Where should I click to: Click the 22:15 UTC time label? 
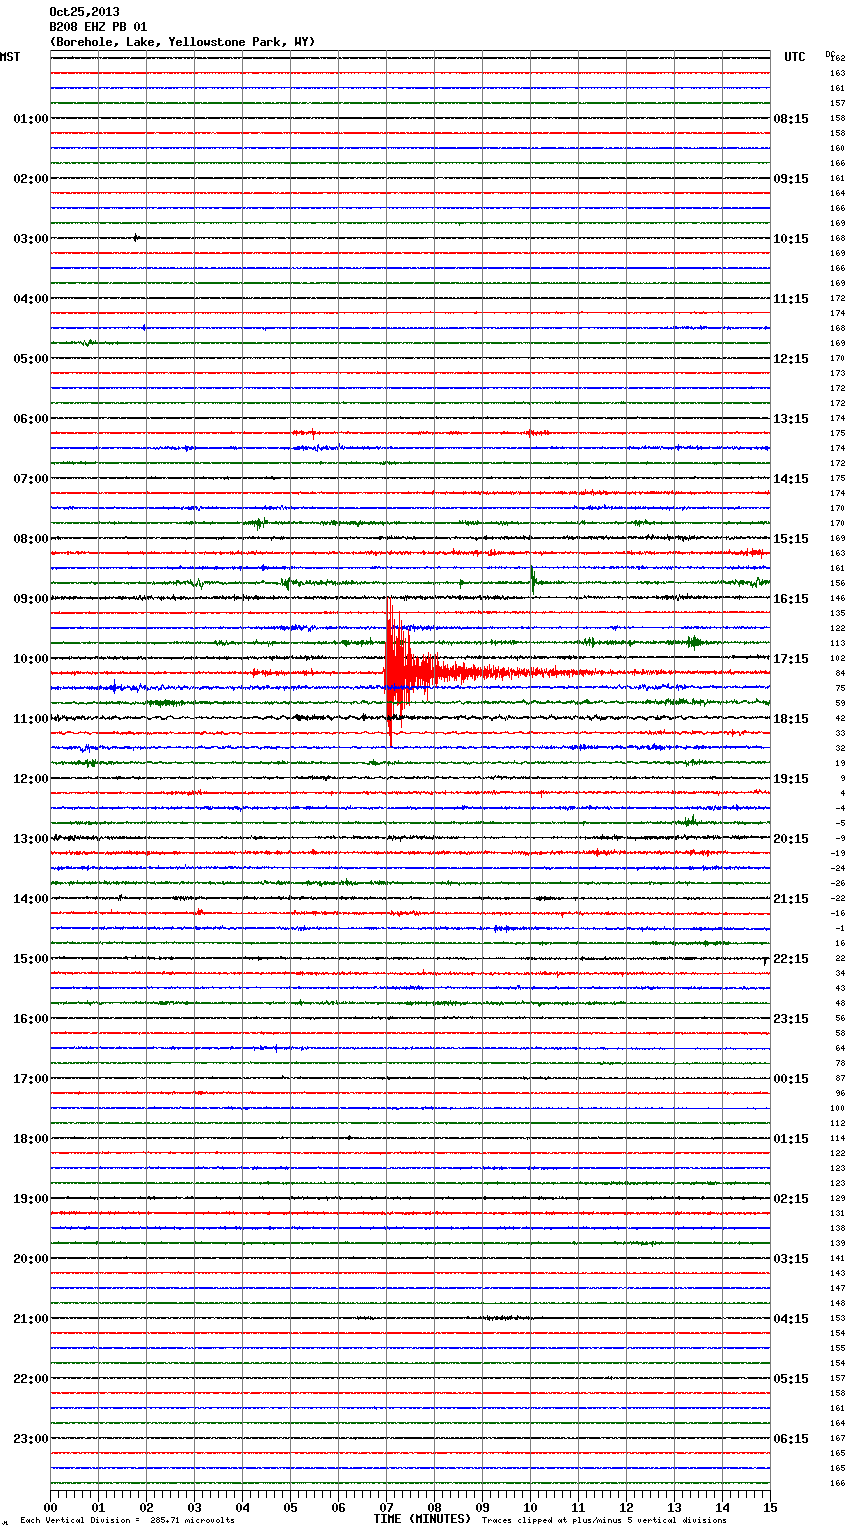click(791, 959)
